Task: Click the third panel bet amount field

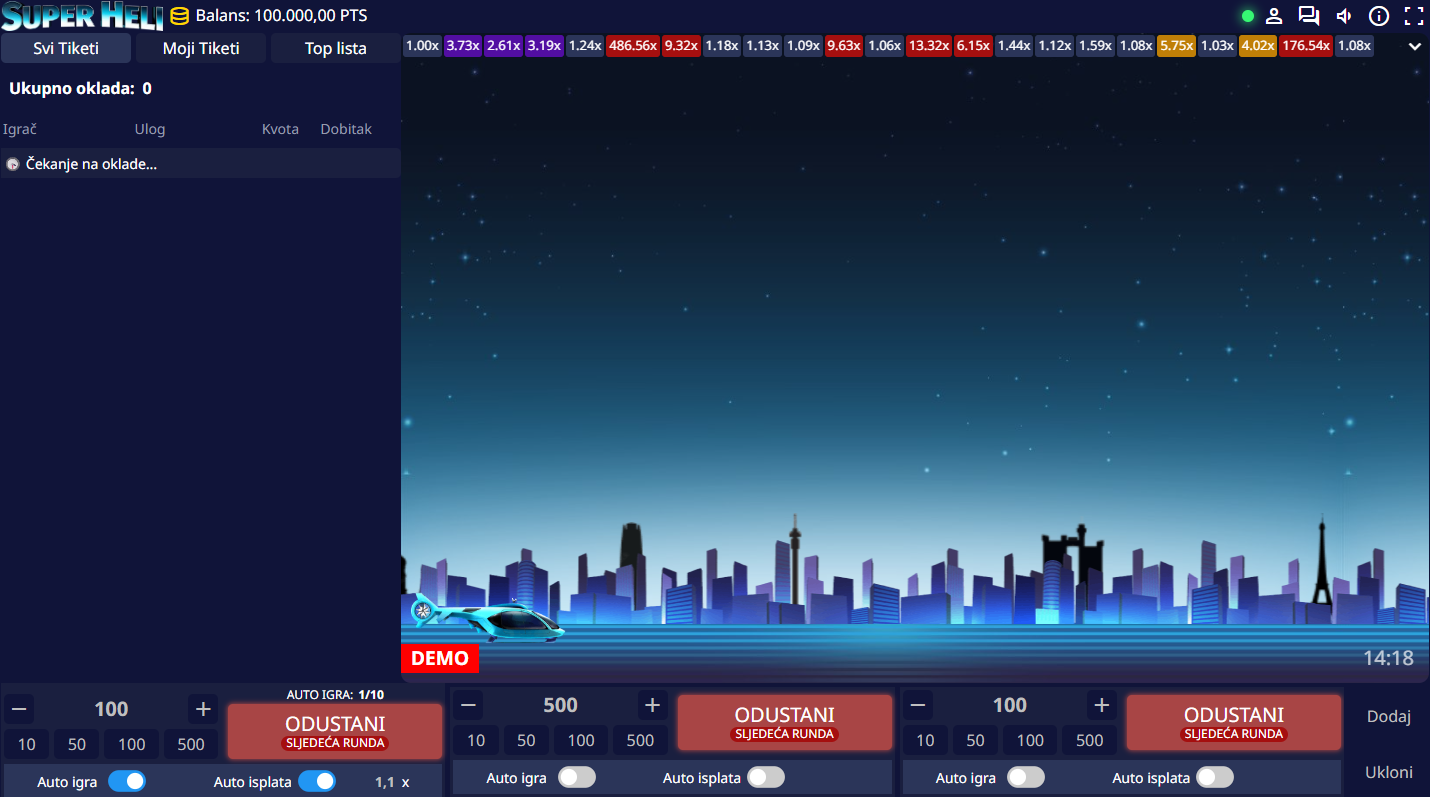Action: (1010, 705)
